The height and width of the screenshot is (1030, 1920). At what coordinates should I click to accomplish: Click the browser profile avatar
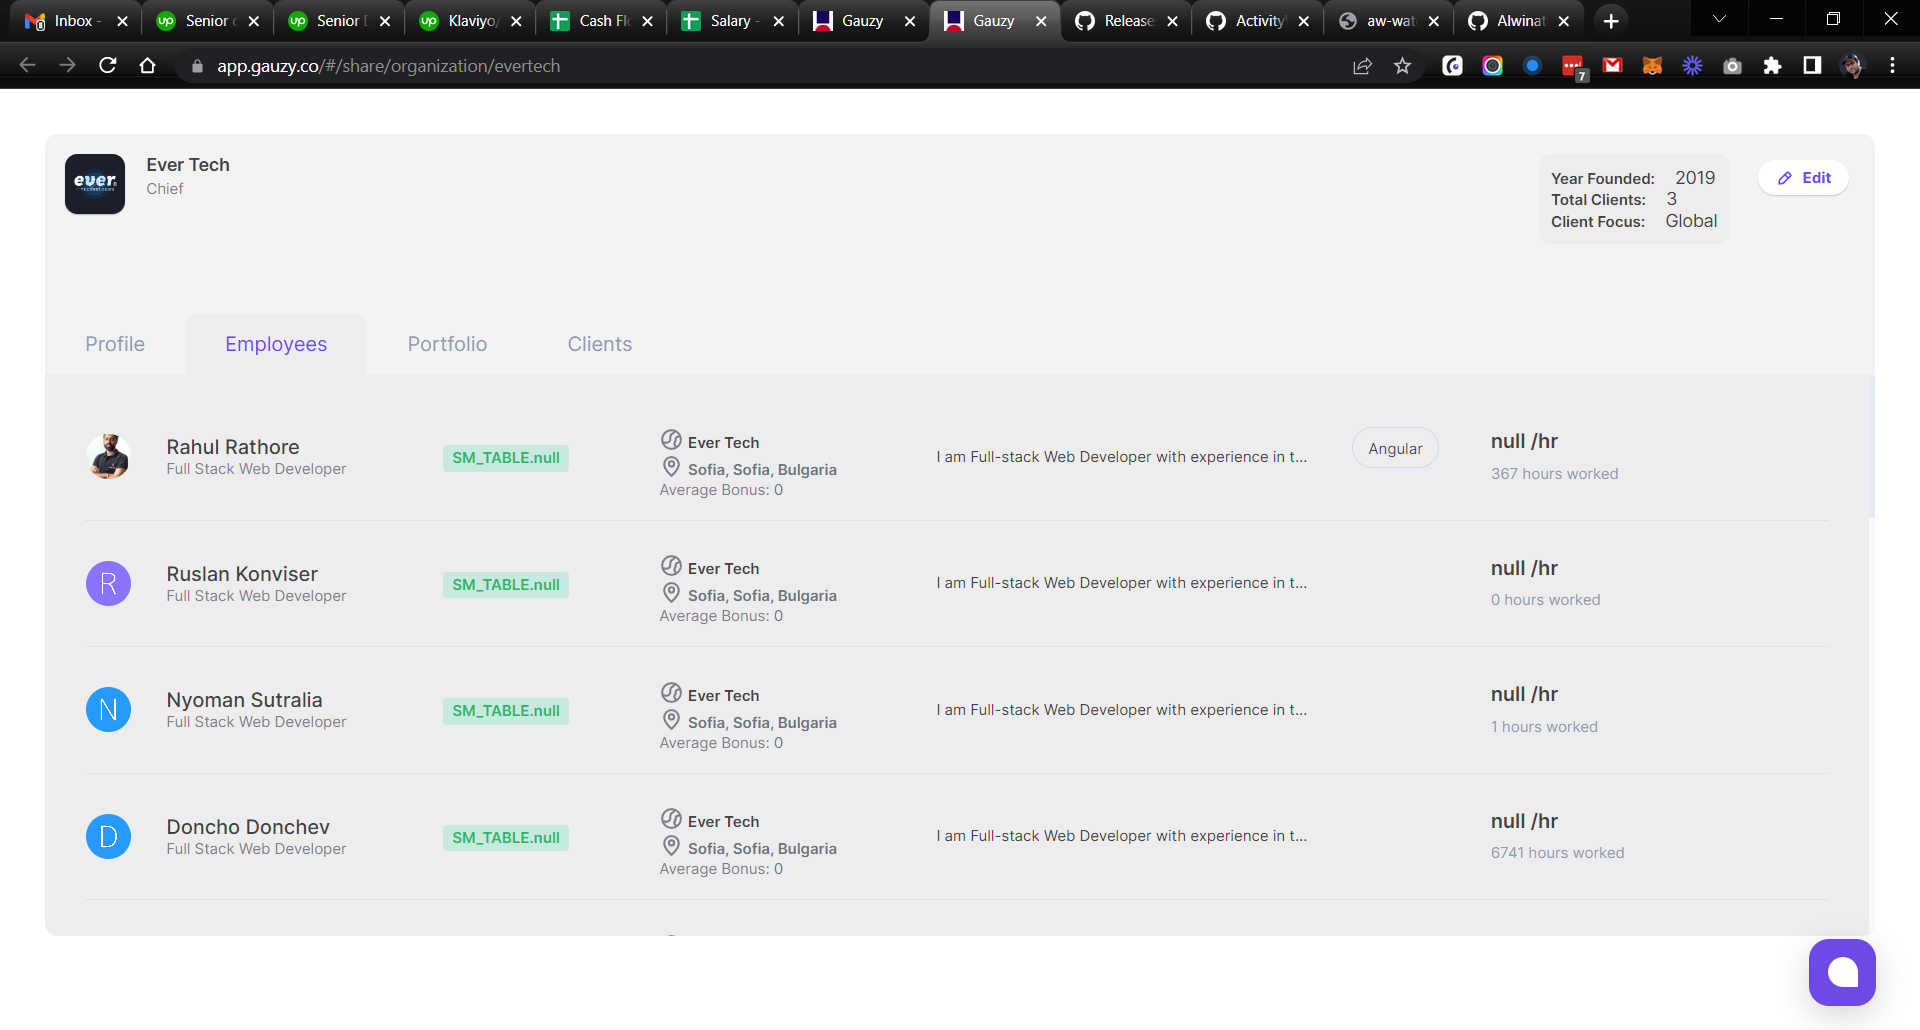[x=1853, y=65]
